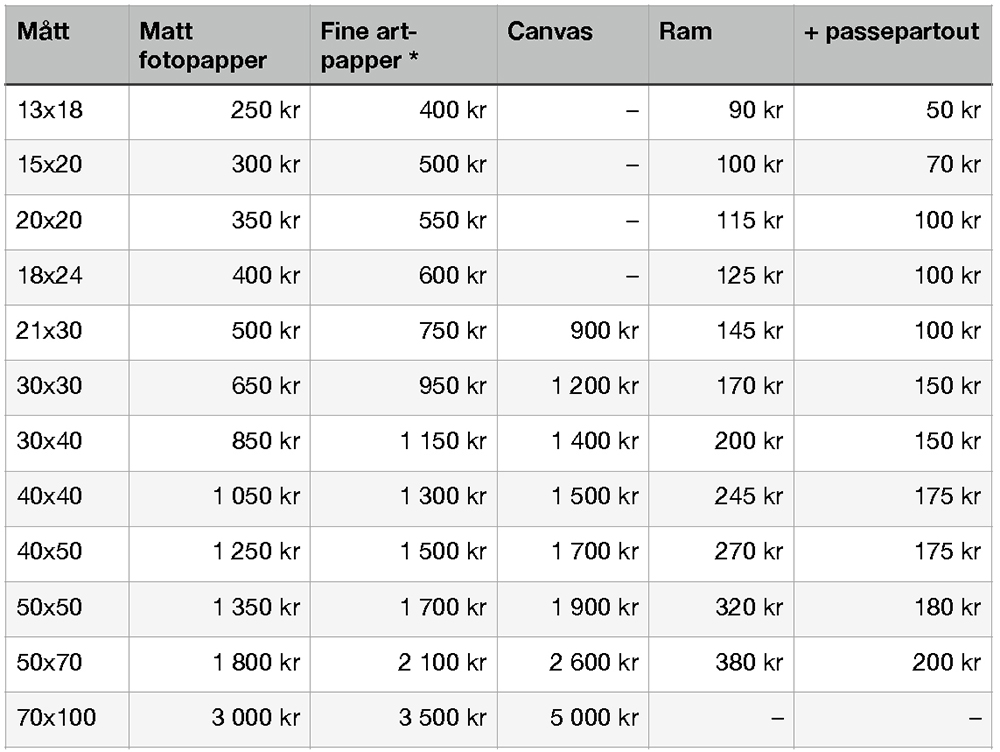The image size is (1000, 752).
Task: Click the 13x18 size row label
Action: pos(50,110)
